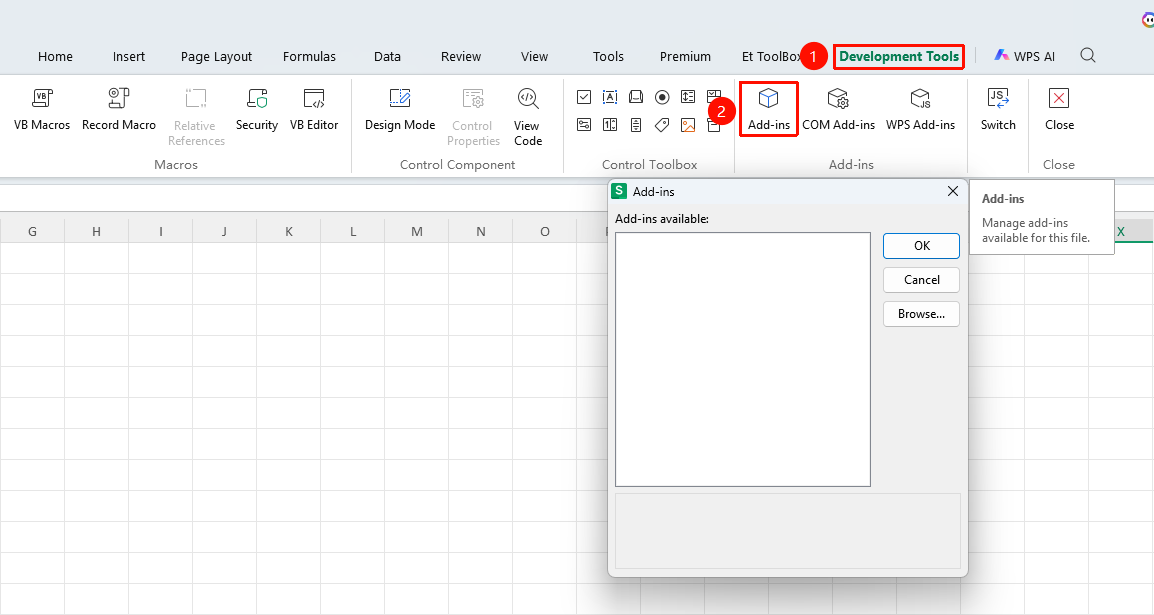Launch the VB Editor

point(314,109)
